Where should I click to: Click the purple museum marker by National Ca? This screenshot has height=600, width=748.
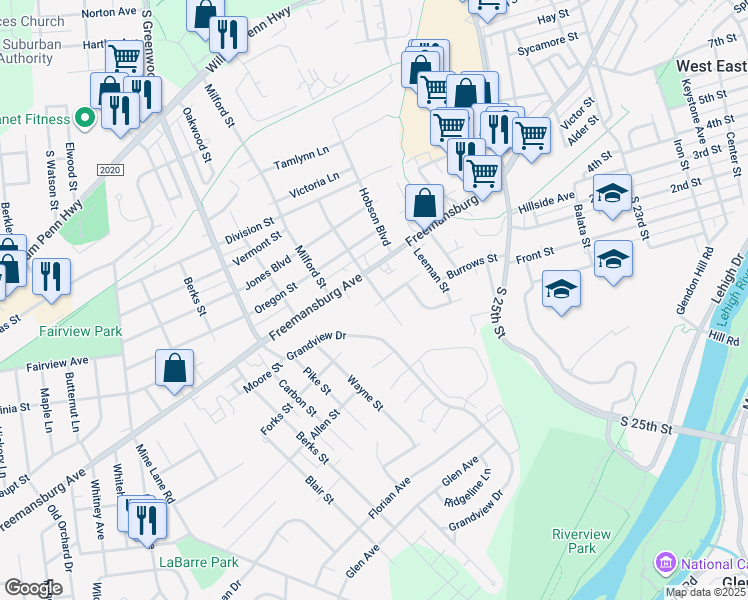[663, 563]
